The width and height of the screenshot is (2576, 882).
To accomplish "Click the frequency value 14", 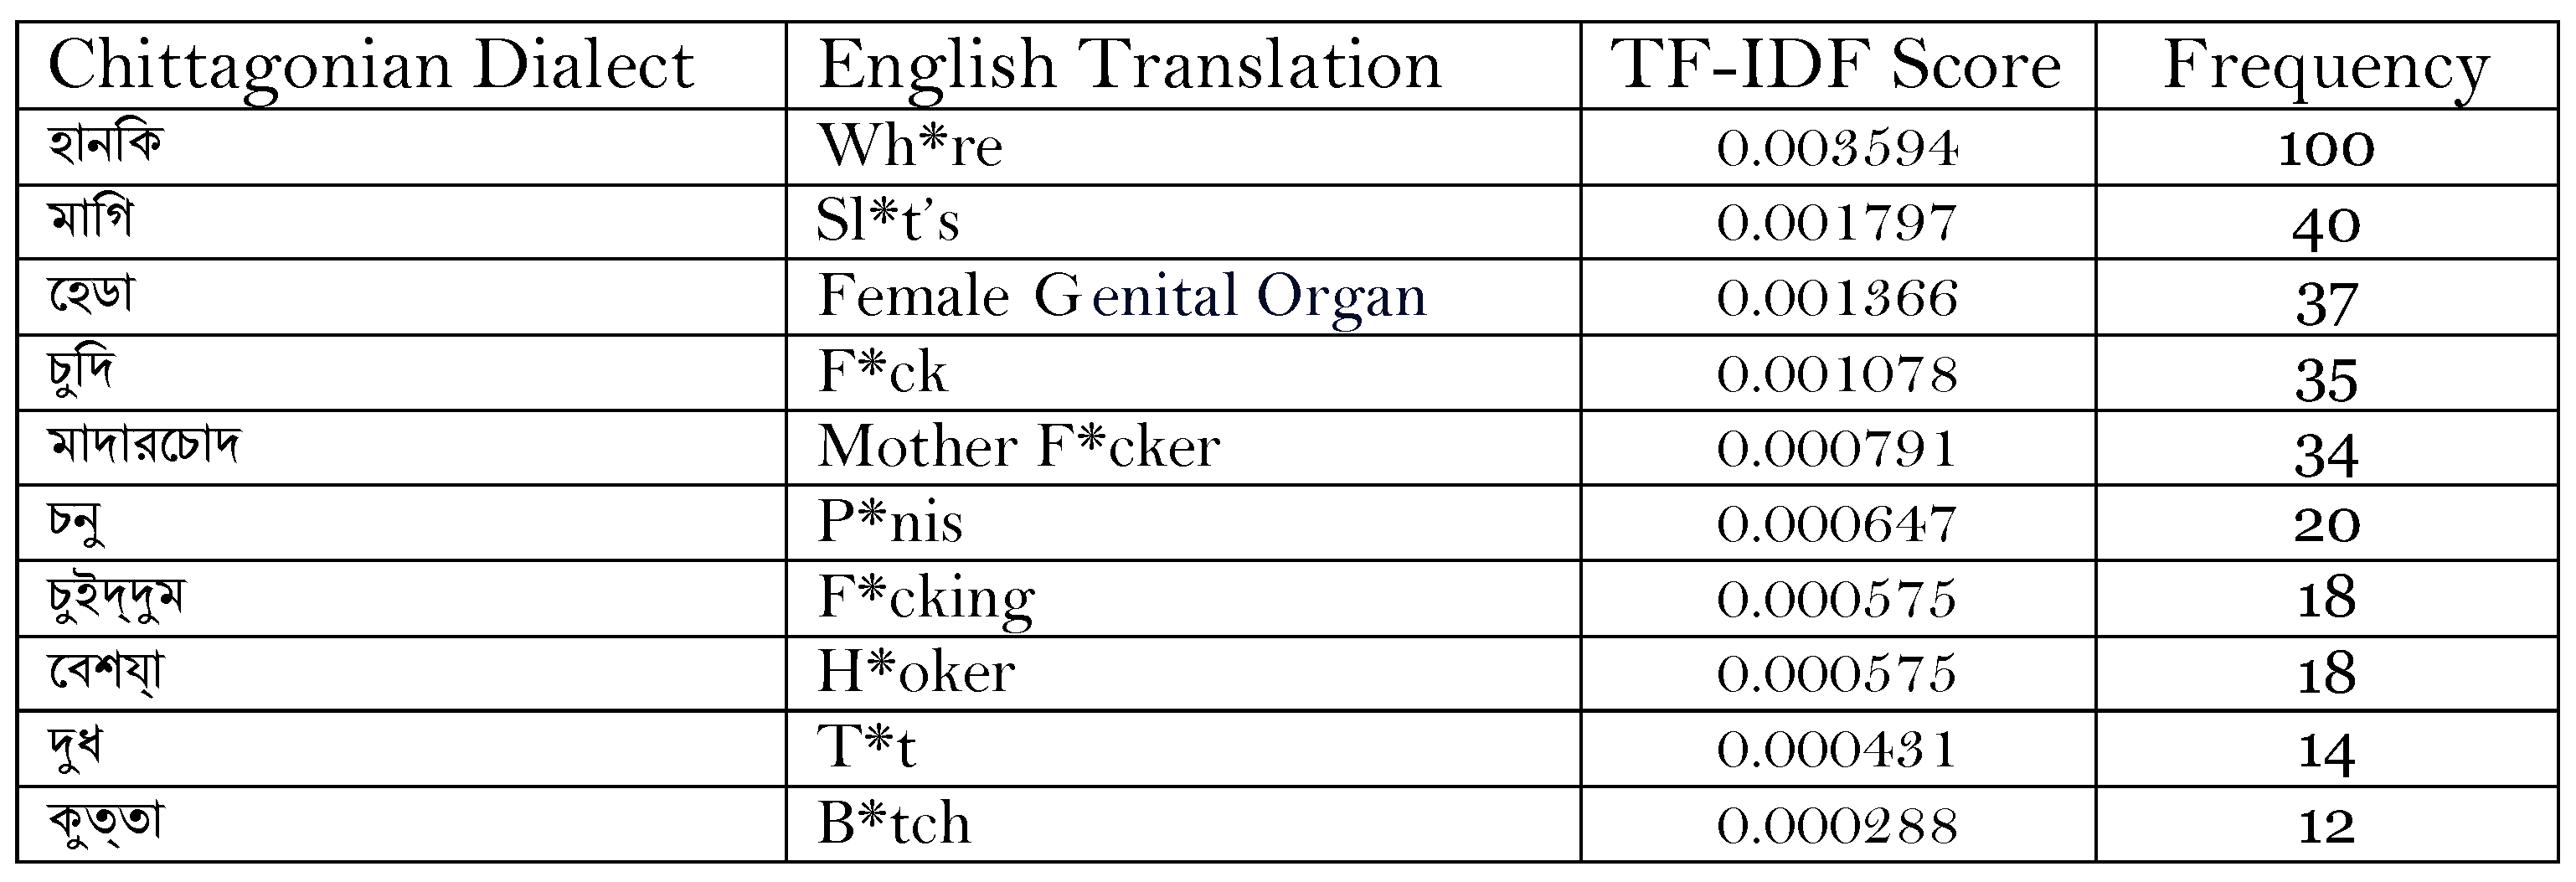I will pyautogui.click(x=2326, y=751).
